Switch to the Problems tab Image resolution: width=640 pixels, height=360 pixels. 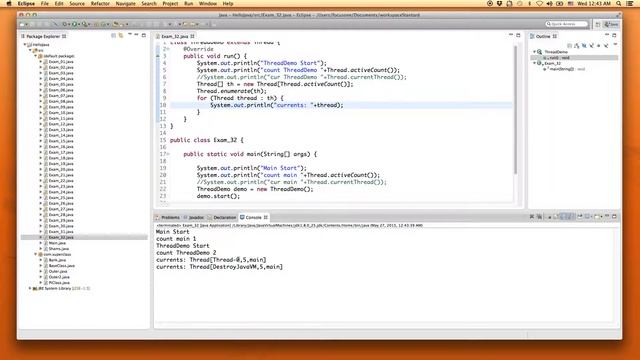coord(167,217)
